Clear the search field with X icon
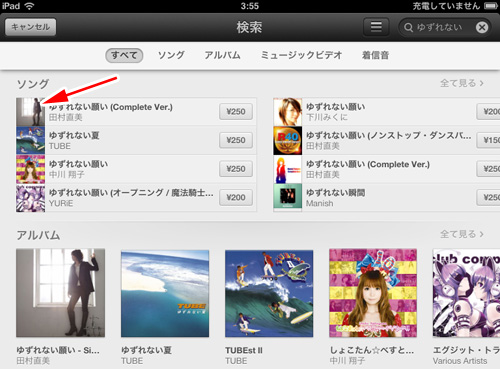Viewport: 500px width, 369px height. (482, 27)
